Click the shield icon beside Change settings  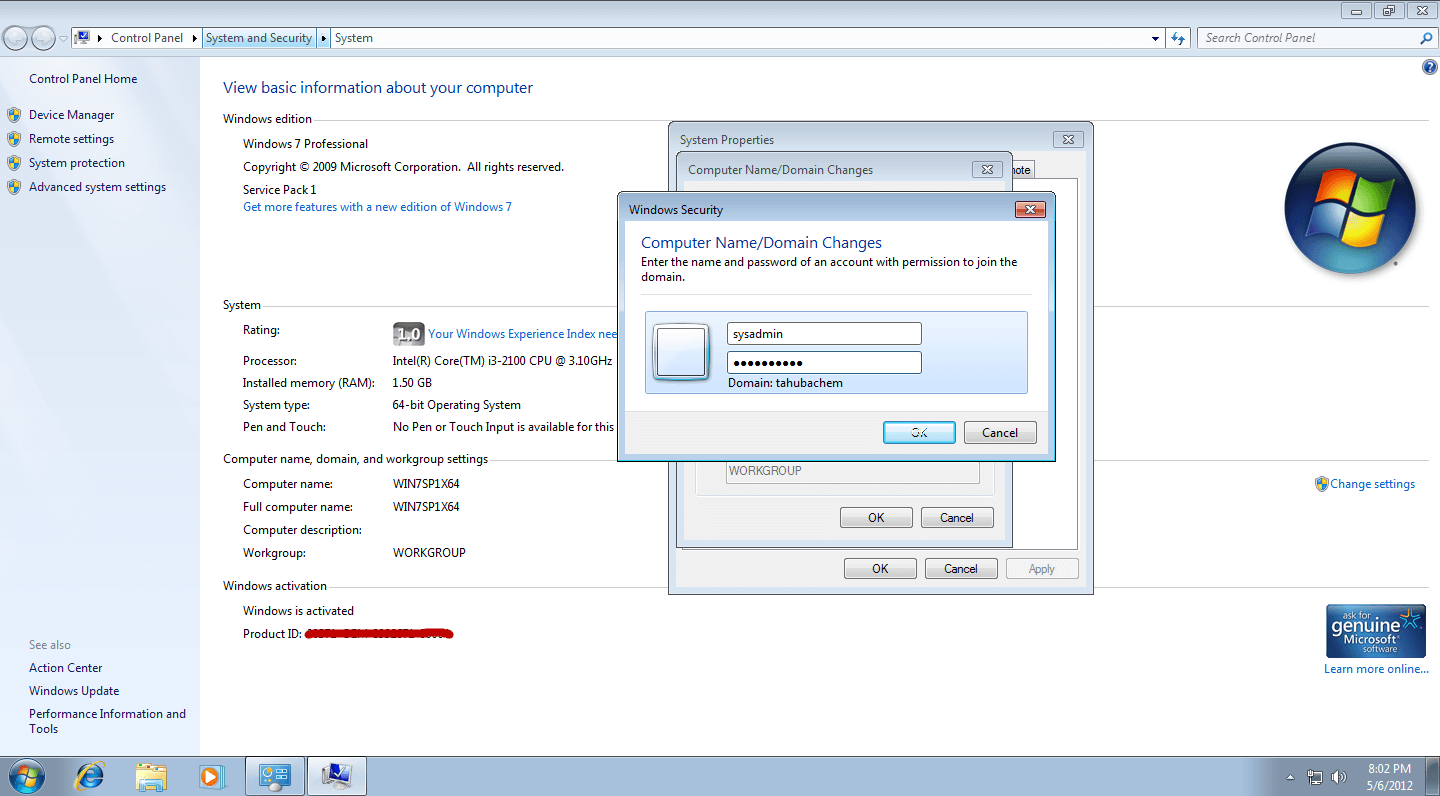coord(1322,484)
